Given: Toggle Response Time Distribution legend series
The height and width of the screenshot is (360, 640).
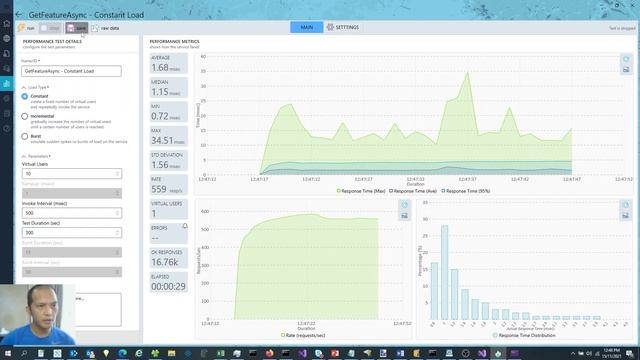Looking at the screenshot, I should tap(524, 336).
